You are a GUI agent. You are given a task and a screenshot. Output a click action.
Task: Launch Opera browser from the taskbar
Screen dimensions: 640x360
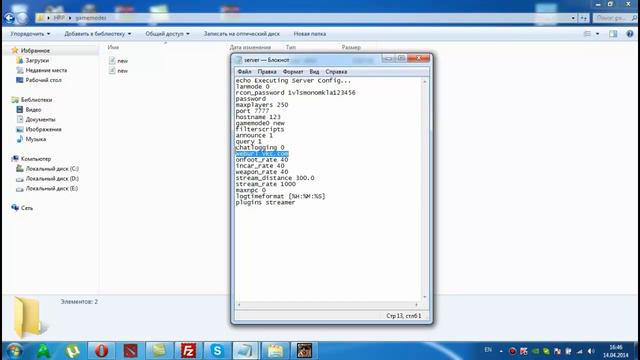click(x=101, y=351)
